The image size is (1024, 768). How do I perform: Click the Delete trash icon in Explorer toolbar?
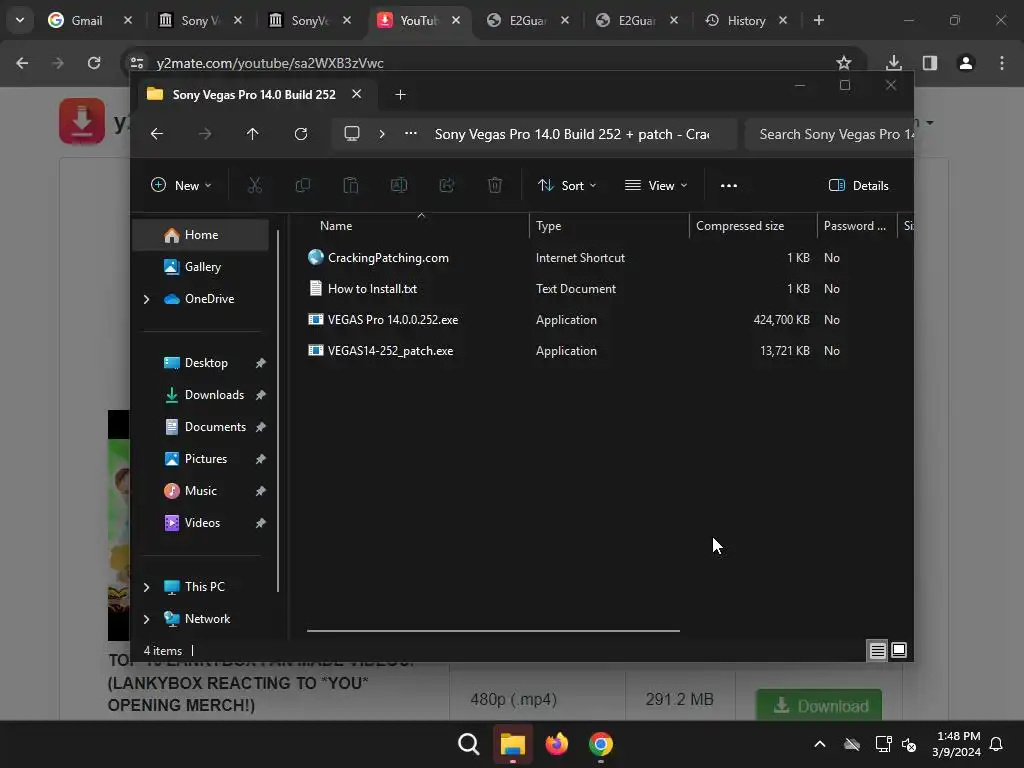click(x=495, y=185)
